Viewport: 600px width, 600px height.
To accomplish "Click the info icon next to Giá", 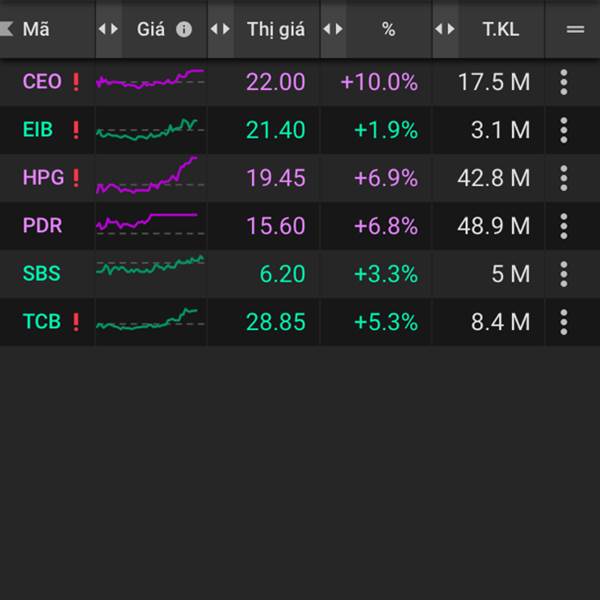I will [x=184, y=29].
